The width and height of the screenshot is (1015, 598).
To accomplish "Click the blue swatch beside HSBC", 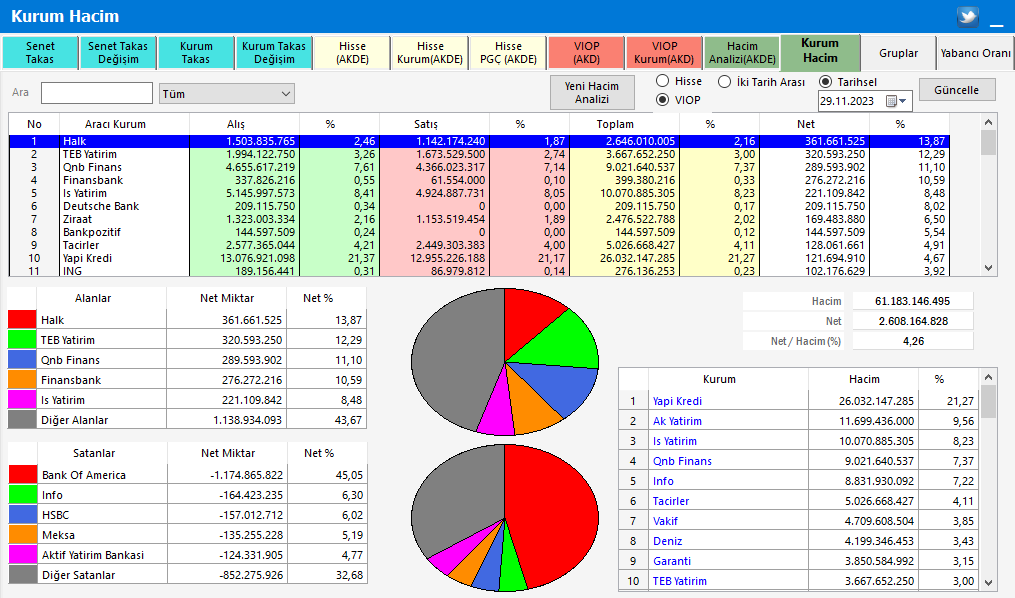I will [x=23, y=515].
